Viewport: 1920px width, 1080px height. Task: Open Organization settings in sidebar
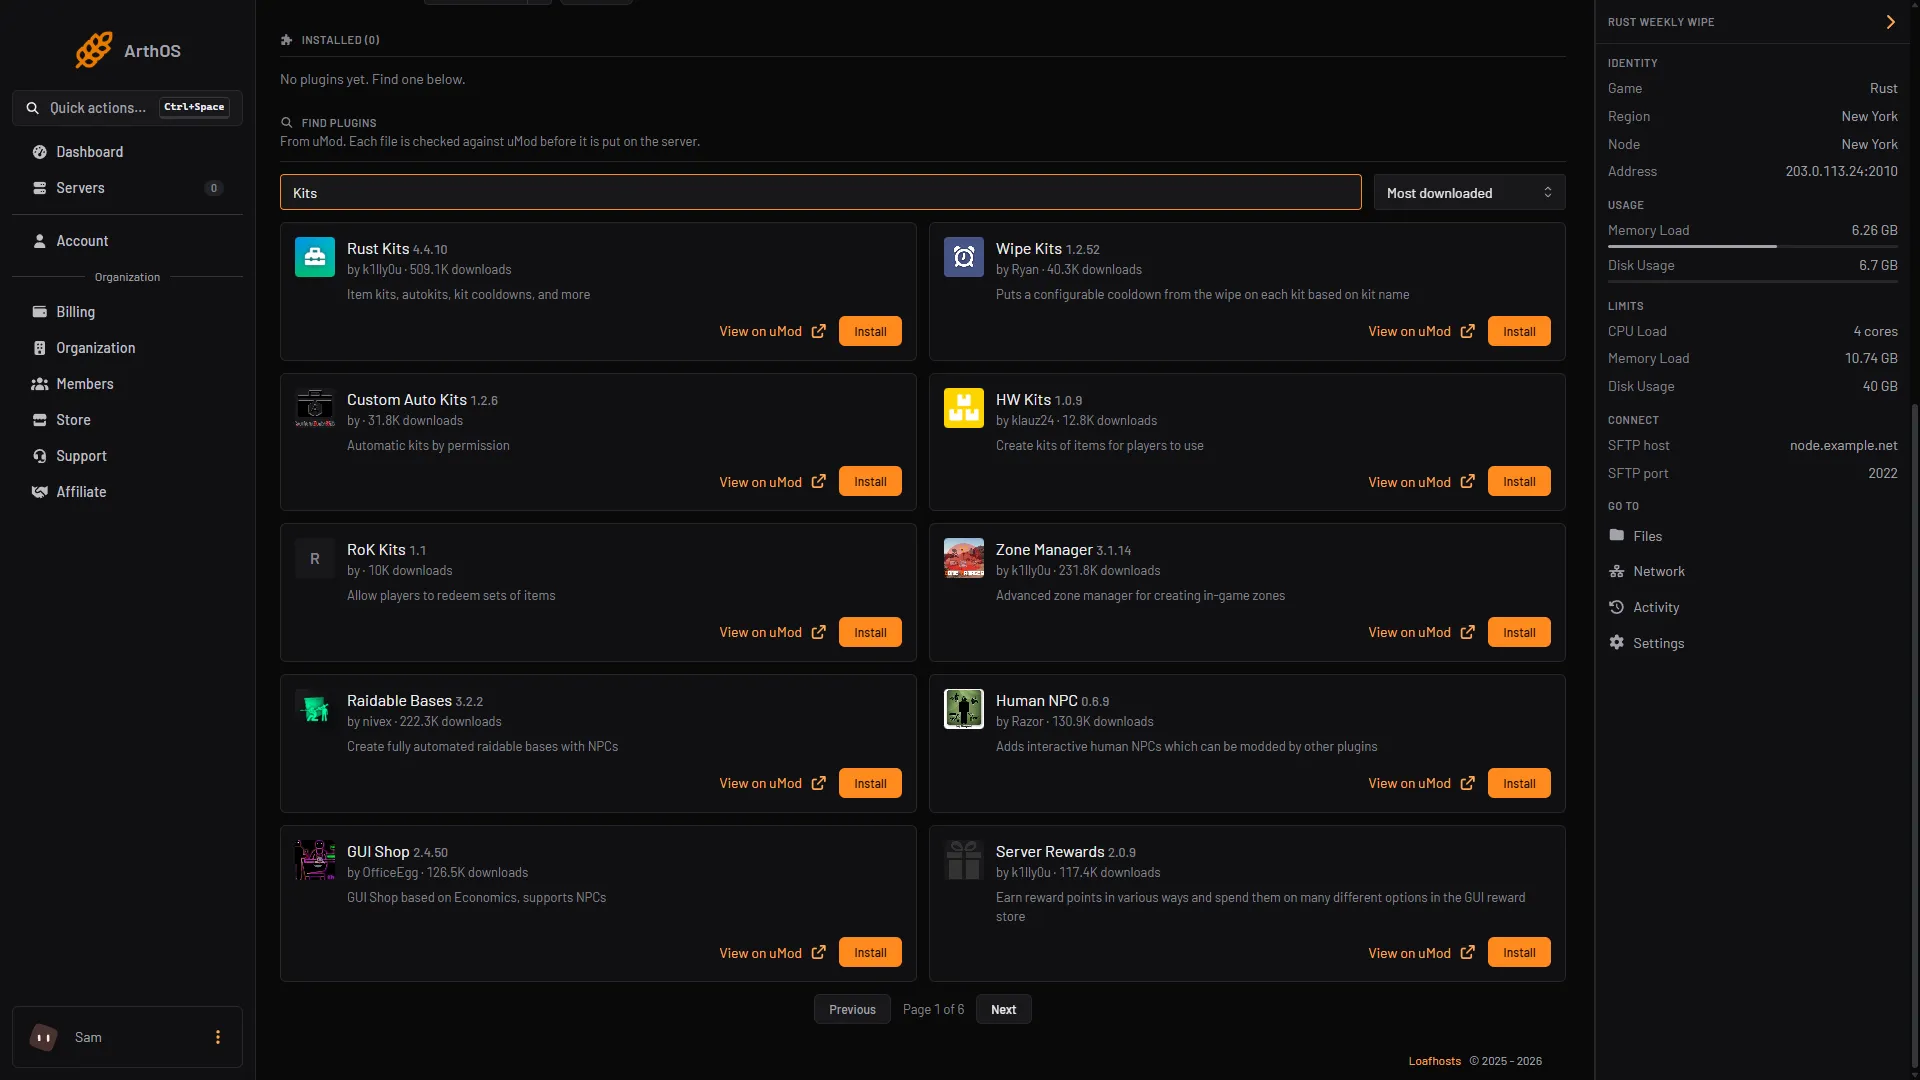[x=127, y=348]
